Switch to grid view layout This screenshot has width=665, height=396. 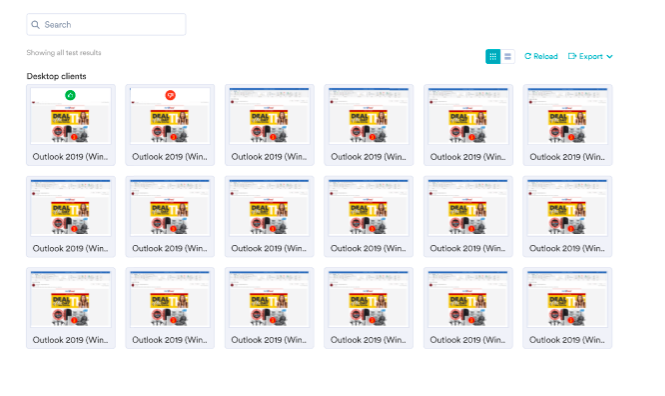click(493, 56)
